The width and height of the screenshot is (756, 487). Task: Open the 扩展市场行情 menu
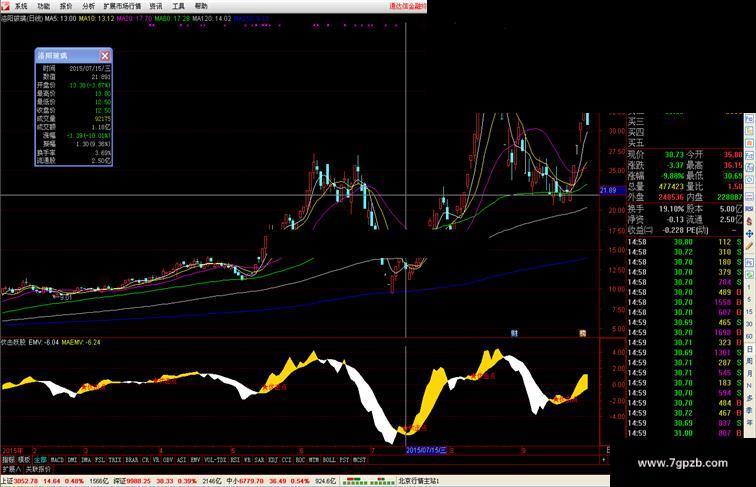122,6
